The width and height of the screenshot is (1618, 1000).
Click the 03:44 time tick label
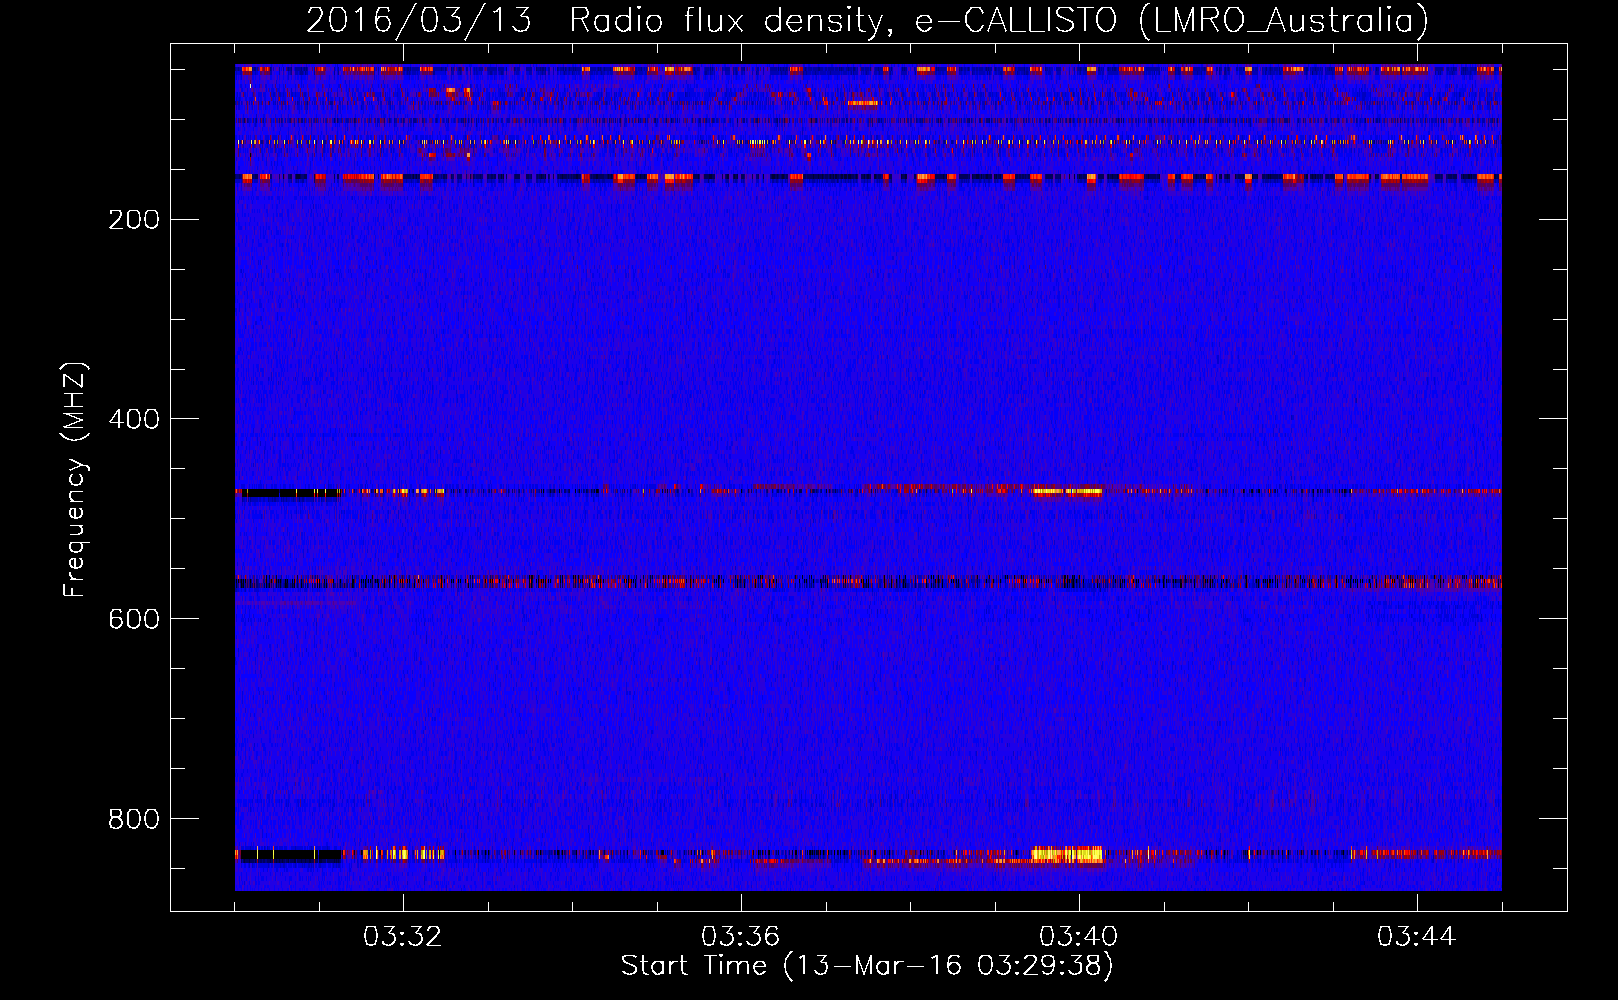point(1417,937)
